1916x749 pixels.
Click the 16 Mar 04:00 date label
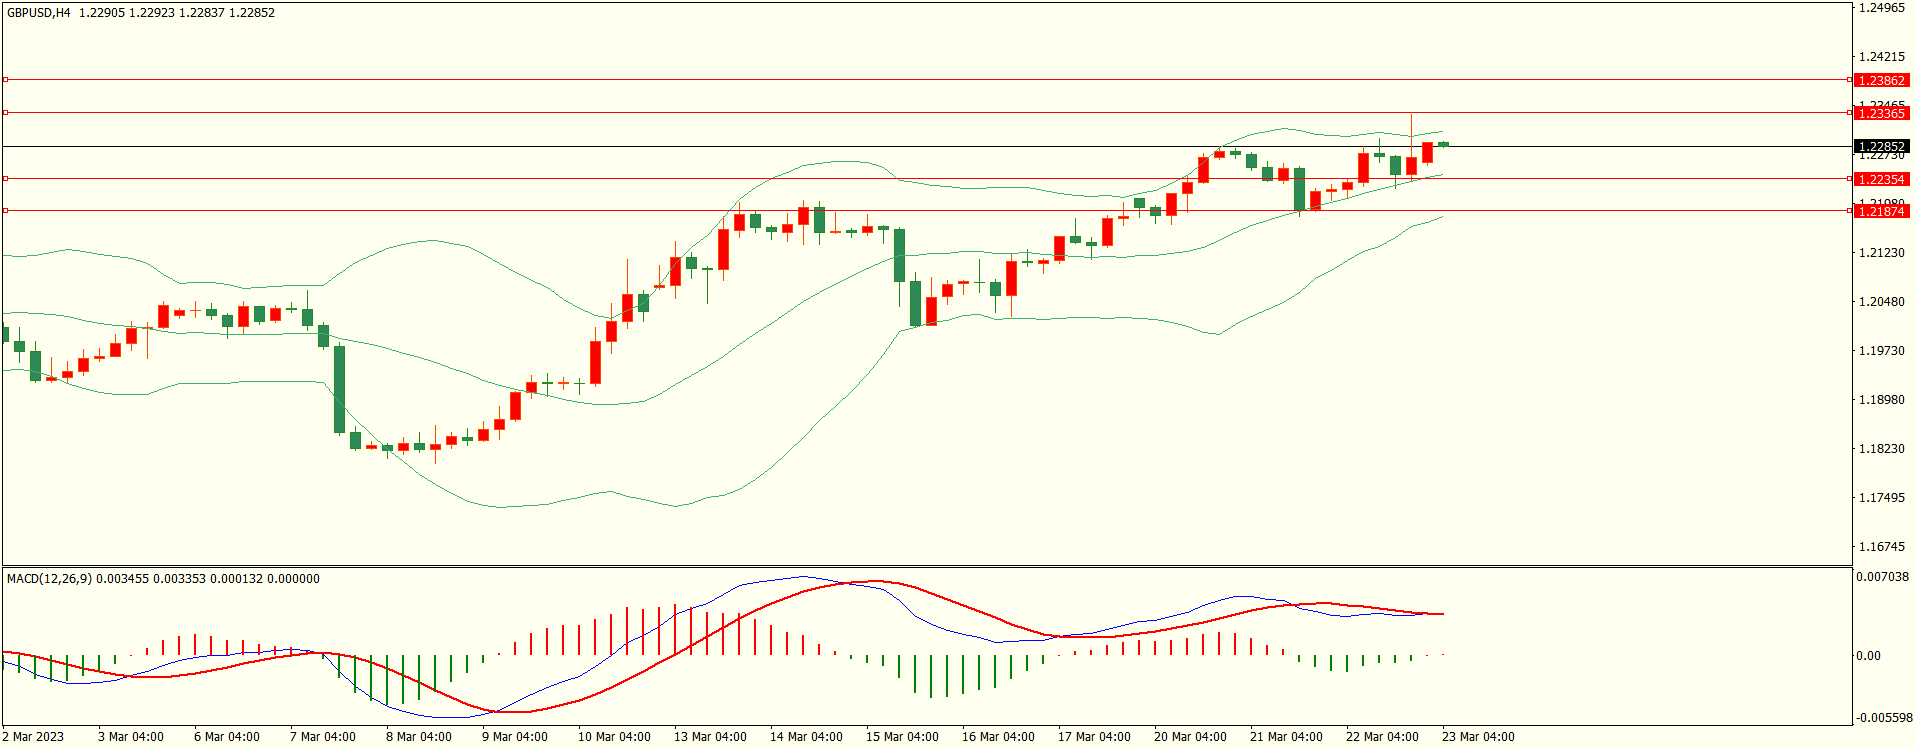tap(998, 737)
